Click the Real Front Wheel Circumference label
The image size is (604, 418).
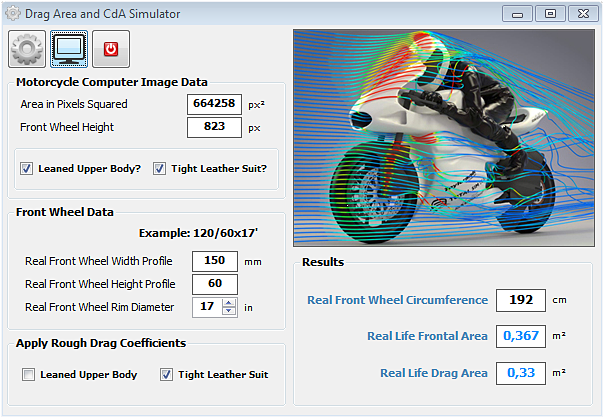(398, 300)
